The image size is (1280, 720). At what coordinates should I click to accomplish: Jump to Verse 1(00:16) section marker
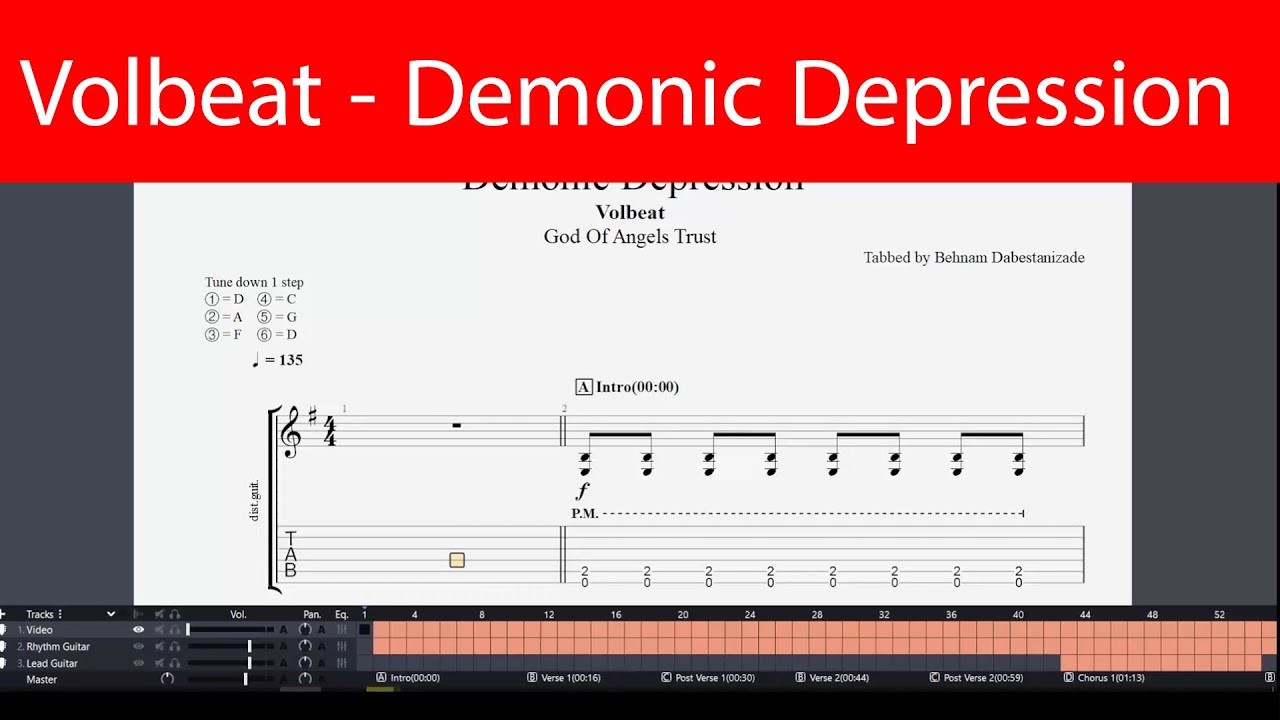(564, 677)
